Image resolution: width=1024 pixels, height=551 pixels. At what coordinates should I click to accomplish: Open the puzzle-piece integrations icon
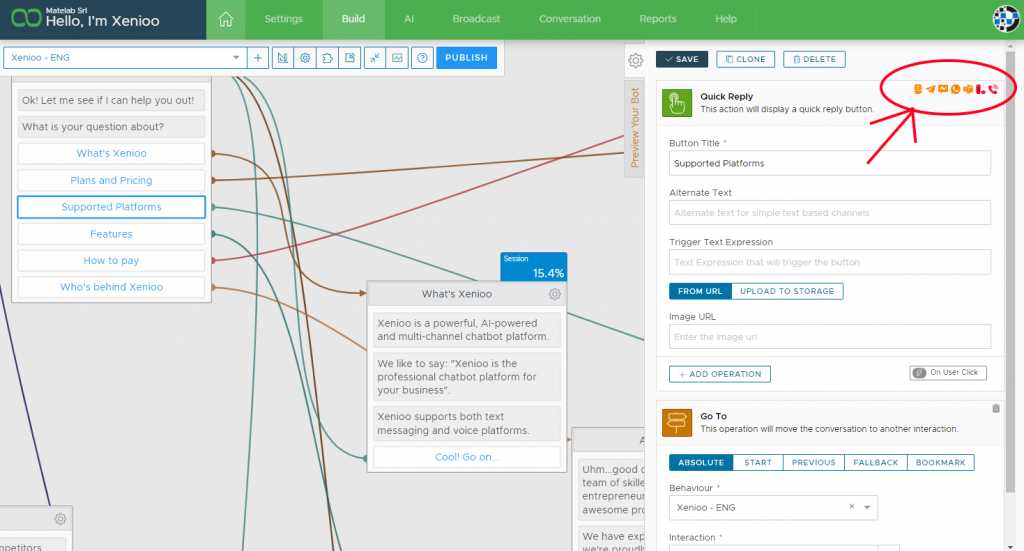click(327, 57)
